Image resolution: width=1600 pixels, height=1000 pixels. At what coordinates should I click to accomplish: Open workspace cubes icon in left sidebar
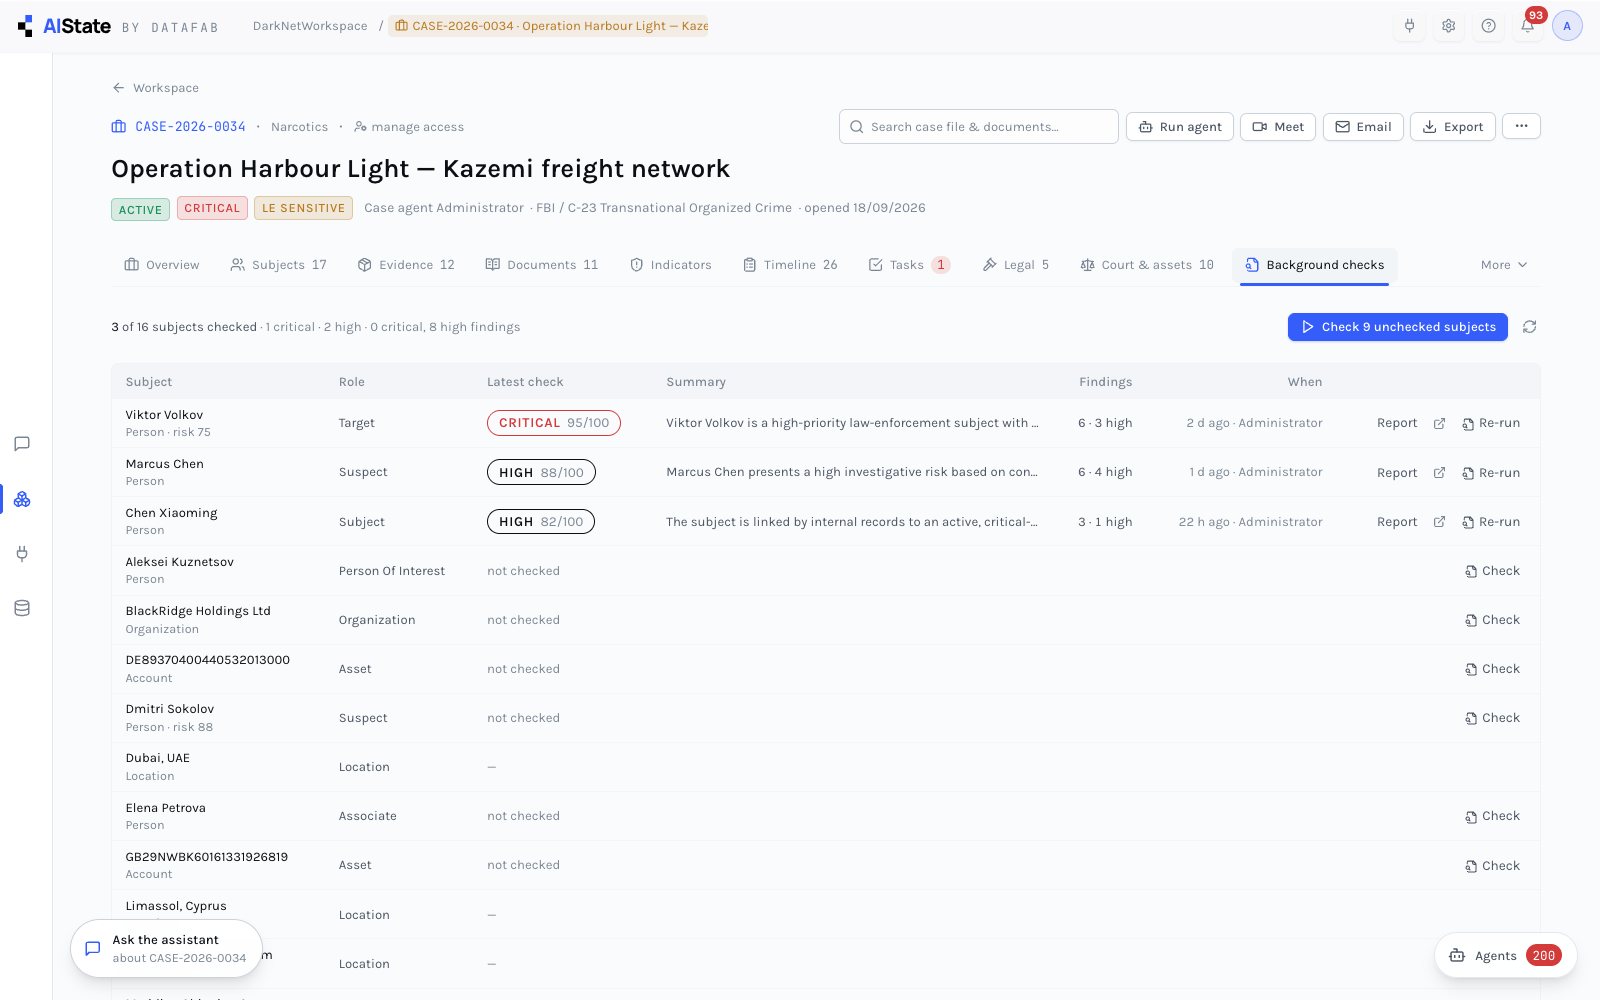click(22, 499)
